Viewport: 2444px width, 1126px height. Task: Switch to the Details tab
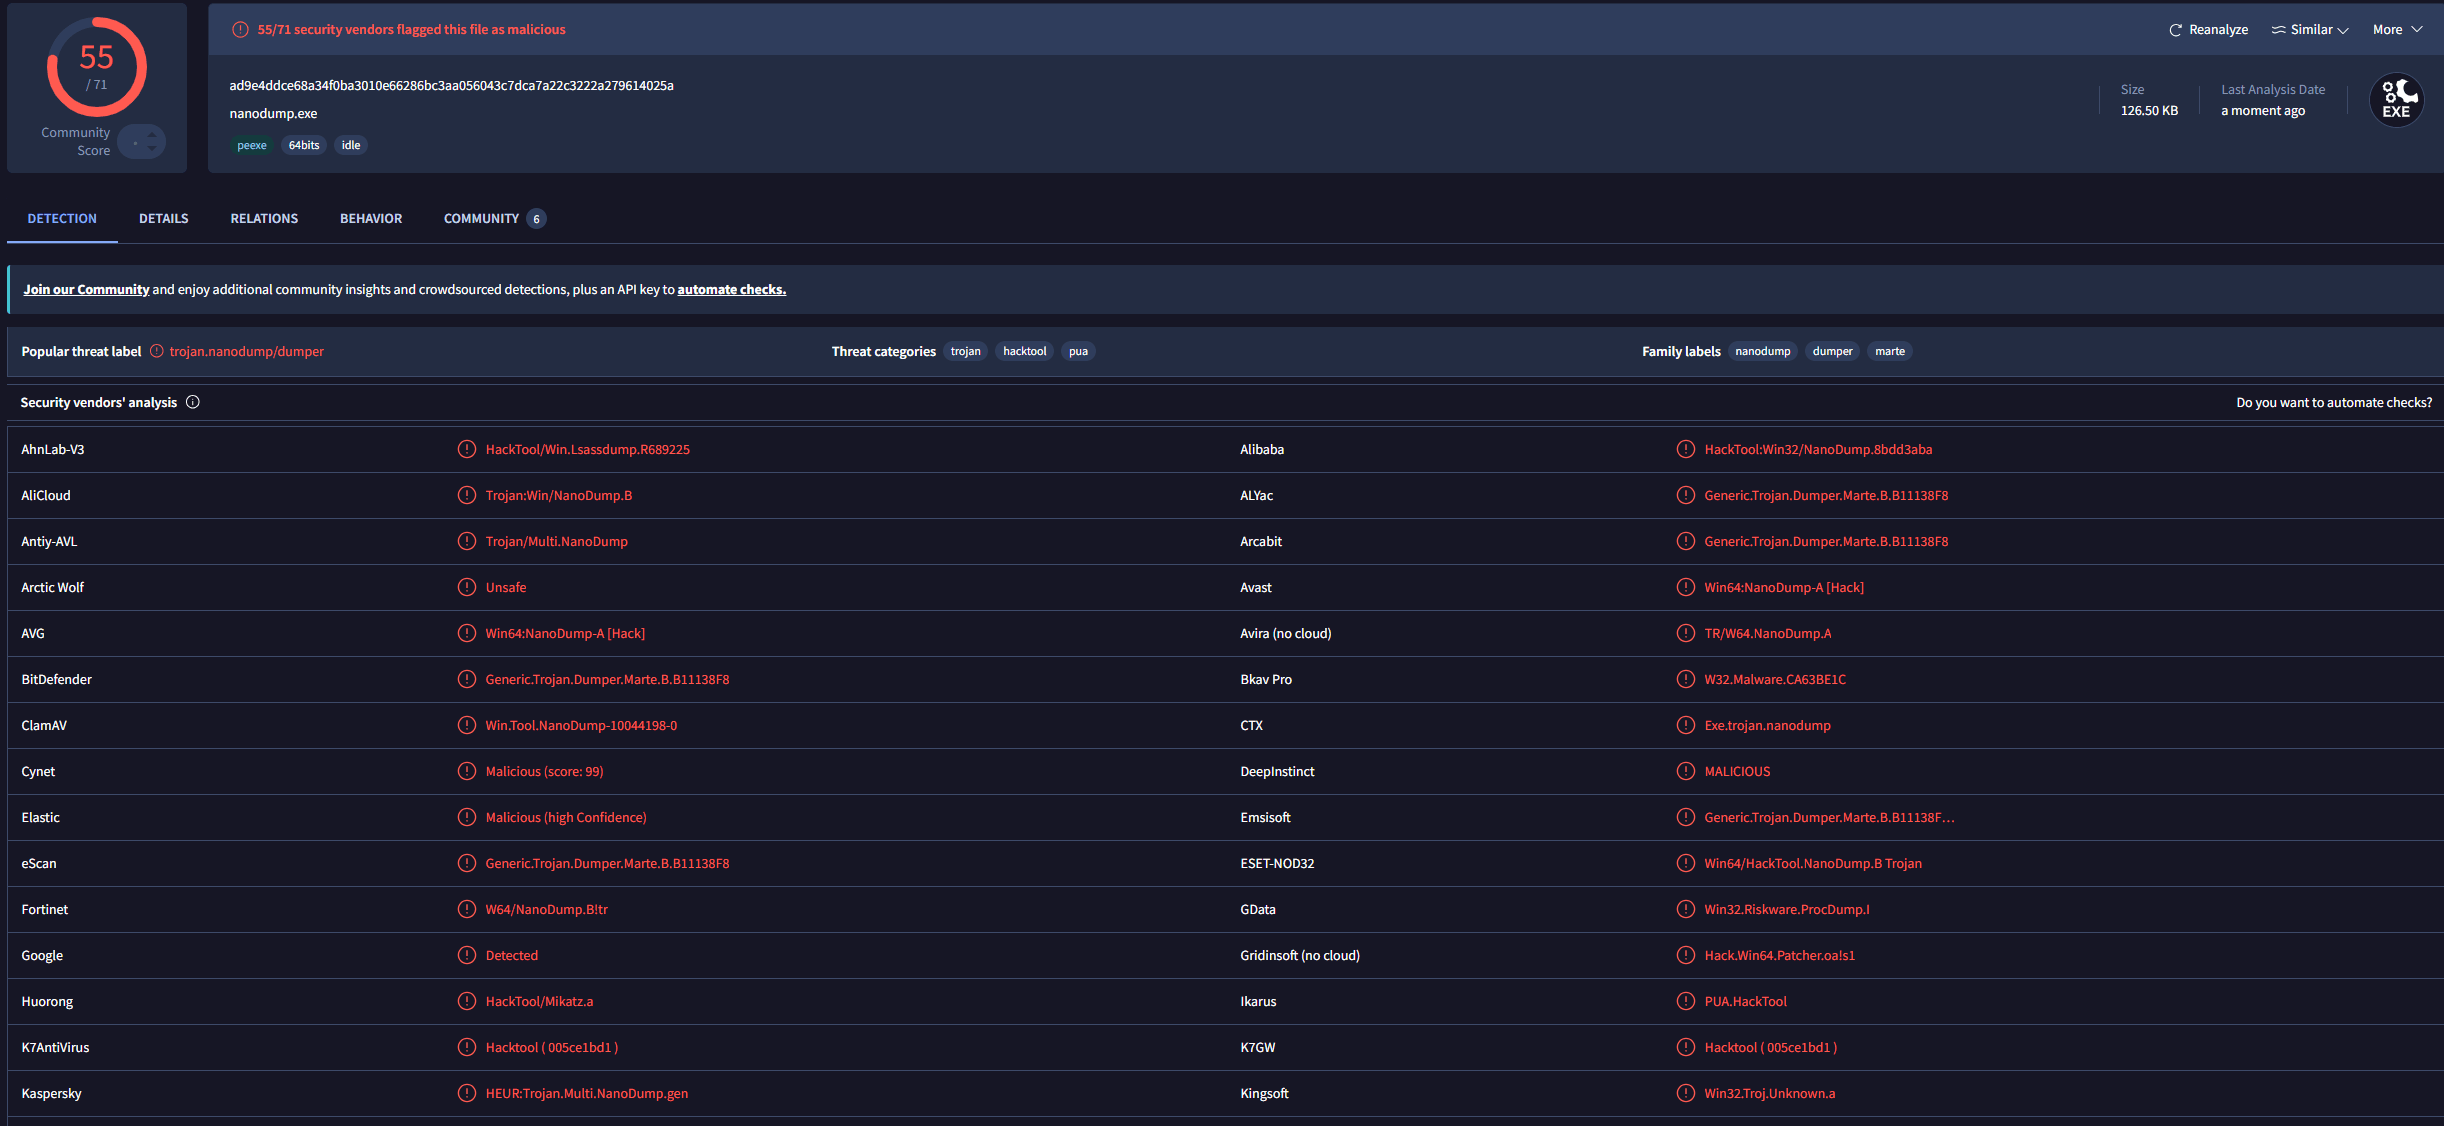(x=164, y=218)
